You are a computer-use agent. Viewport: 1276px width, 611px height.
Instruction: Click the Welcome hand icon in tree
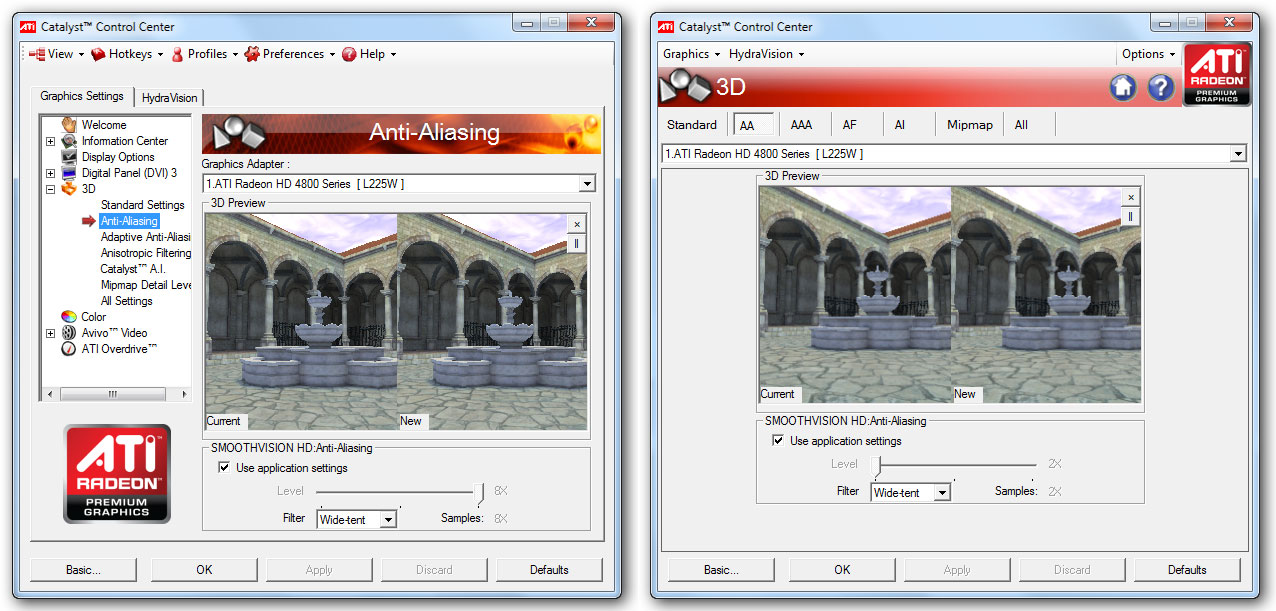pos(69,125)
